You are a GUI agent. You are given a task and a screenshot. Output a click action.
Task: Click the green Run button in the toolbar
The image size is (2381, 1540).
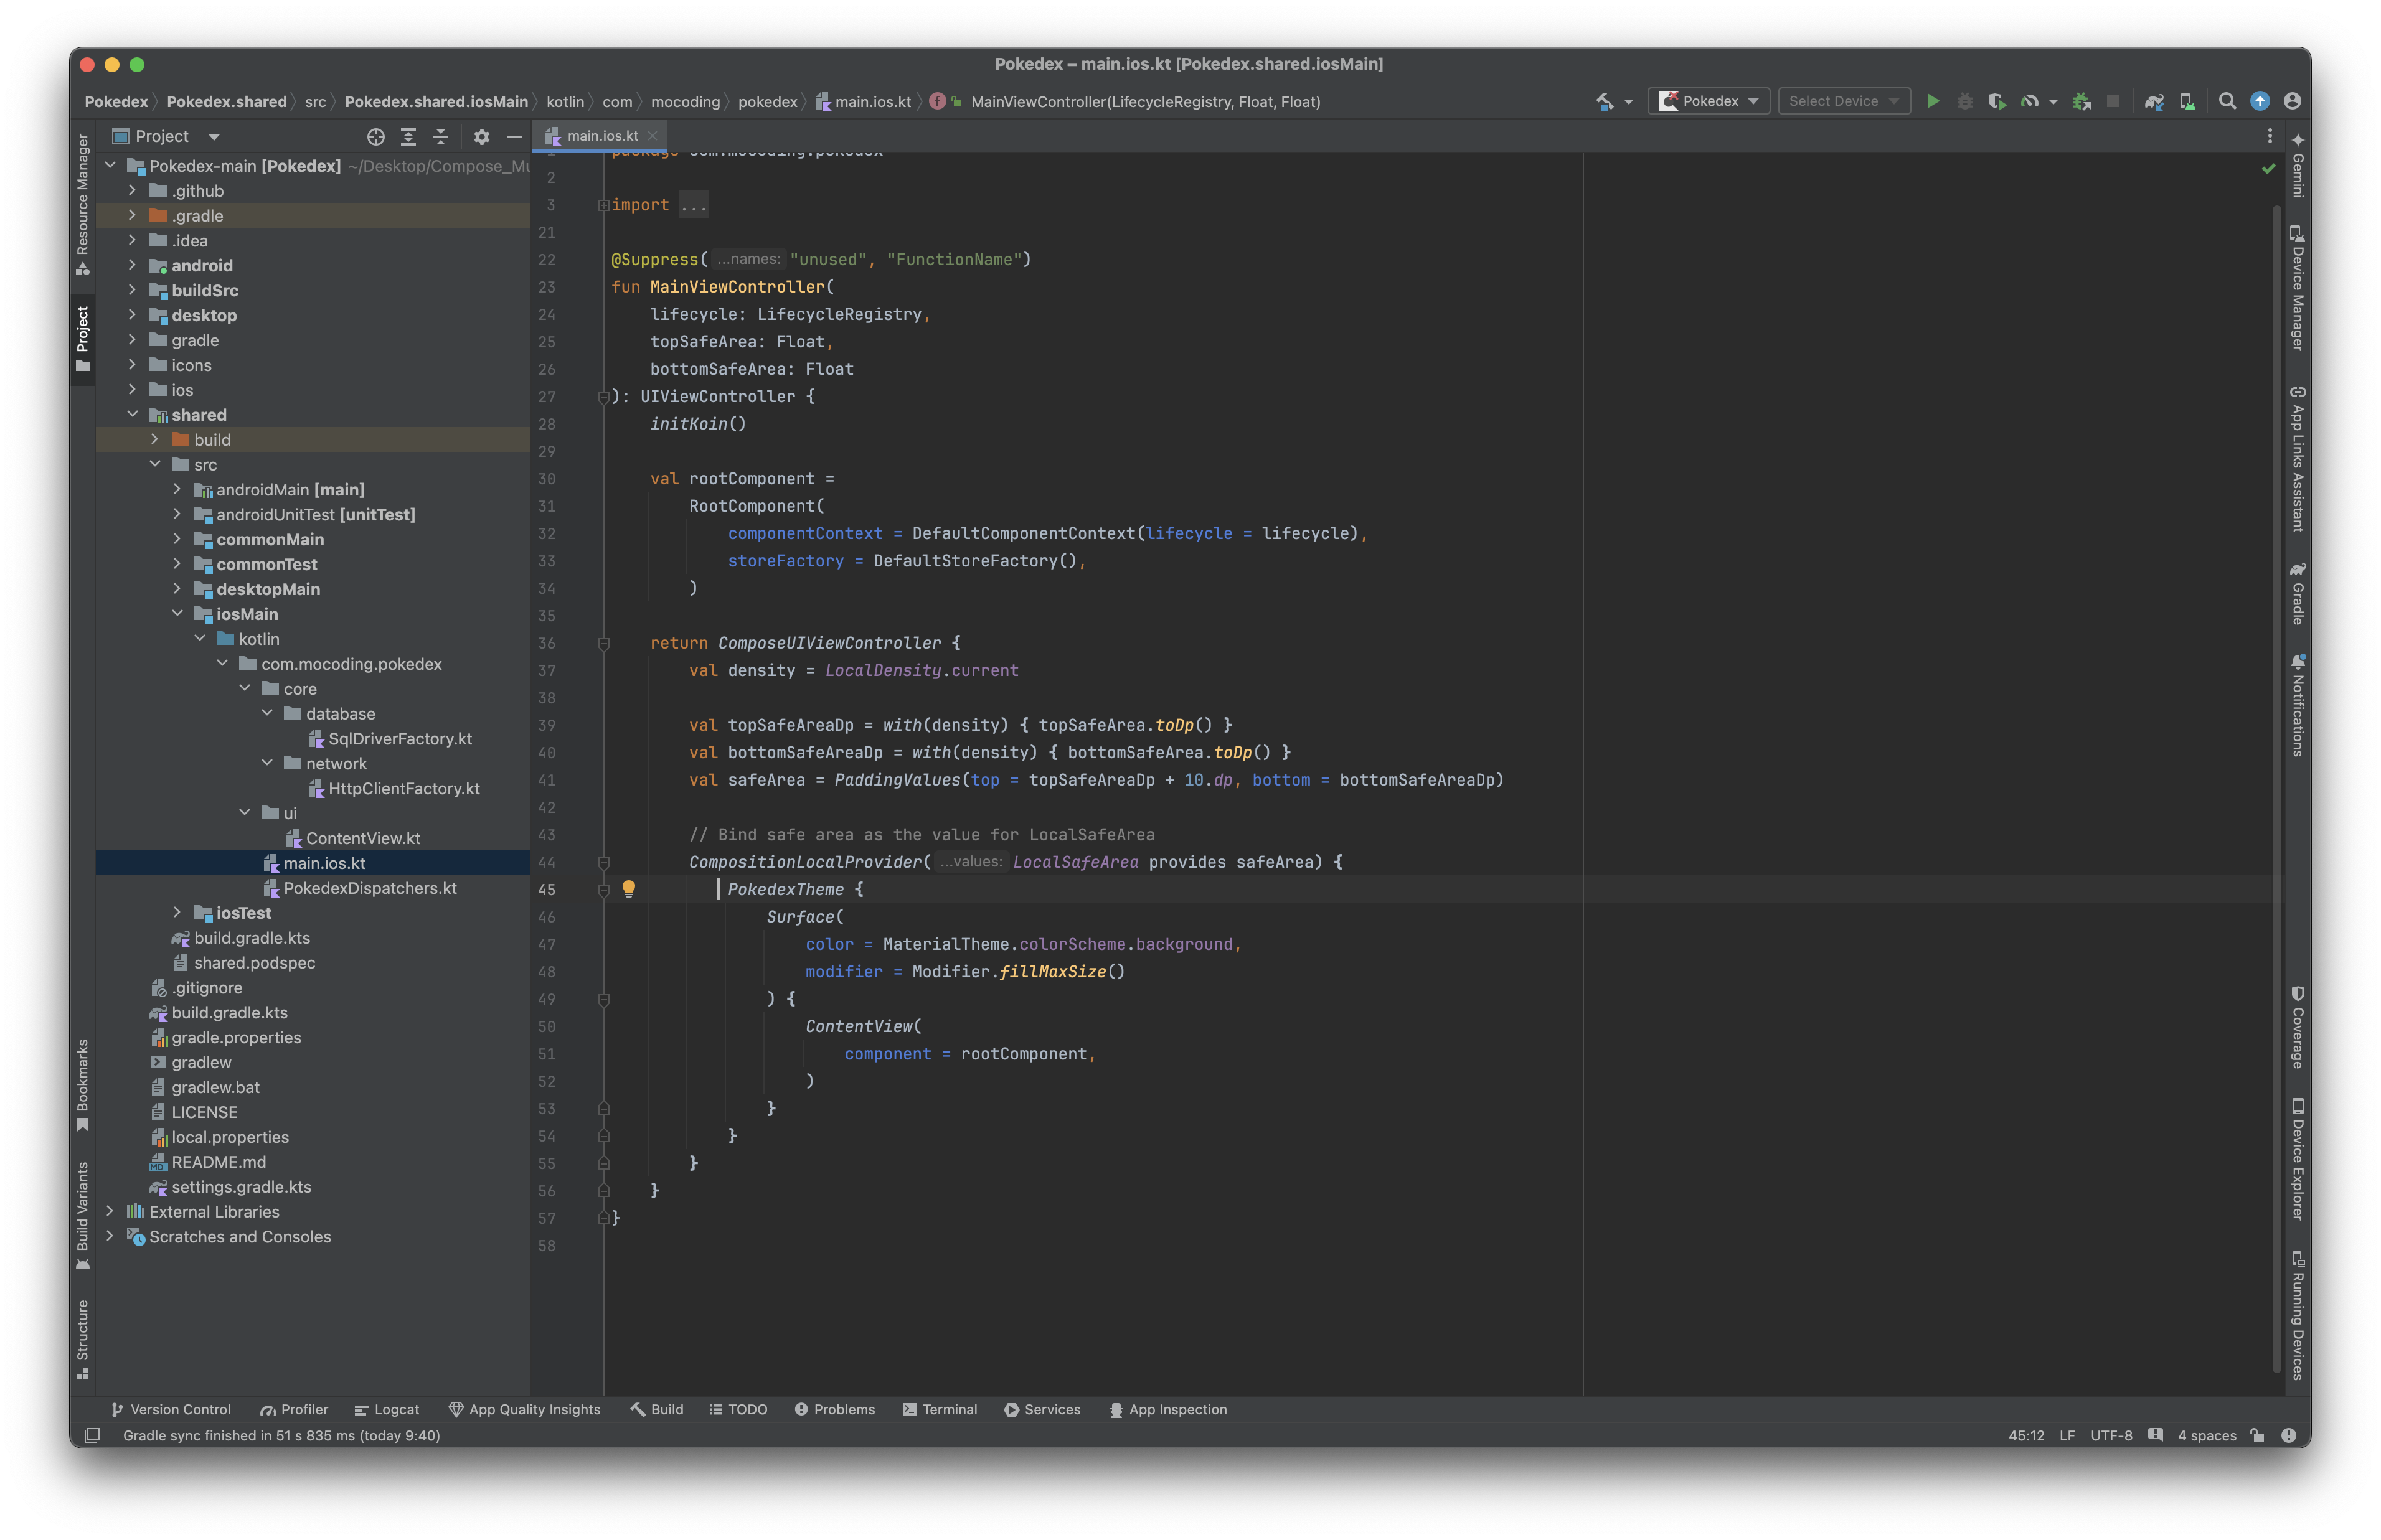coord(1932,101)
